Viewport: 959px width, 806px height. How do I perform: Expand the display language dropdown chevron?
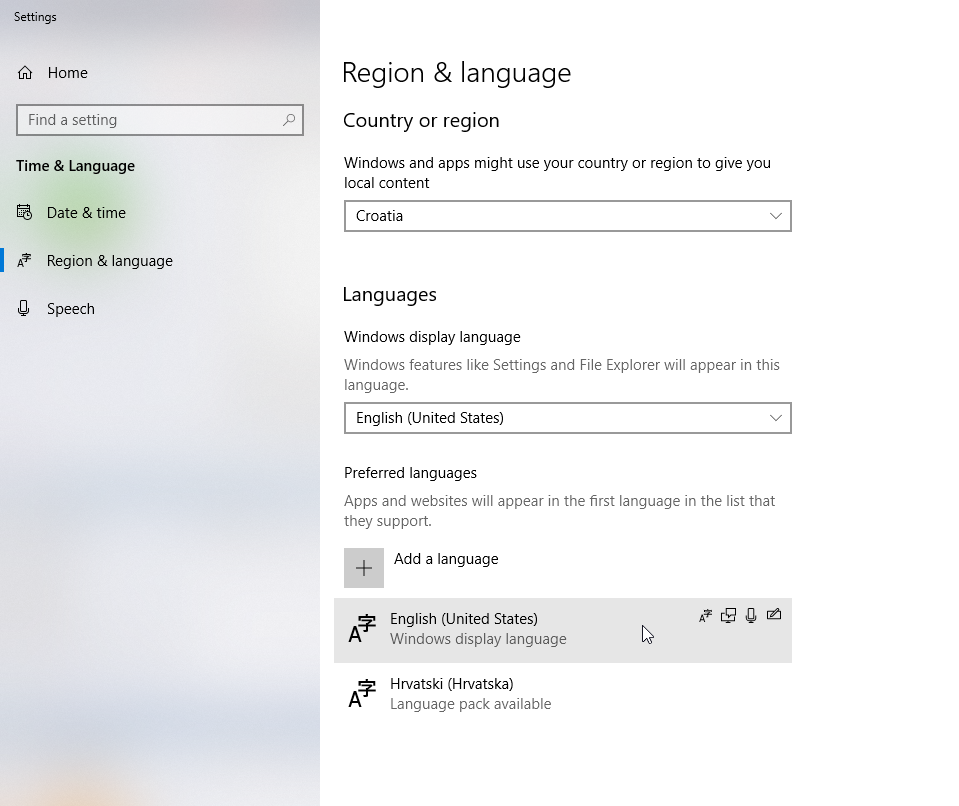point(776,418)
